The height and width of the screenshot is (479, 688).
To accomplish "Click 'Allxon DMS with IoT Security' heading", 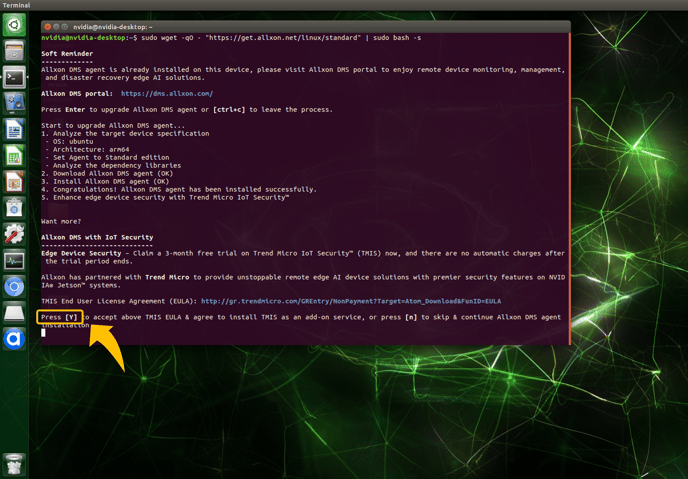I will coord(97,237).
